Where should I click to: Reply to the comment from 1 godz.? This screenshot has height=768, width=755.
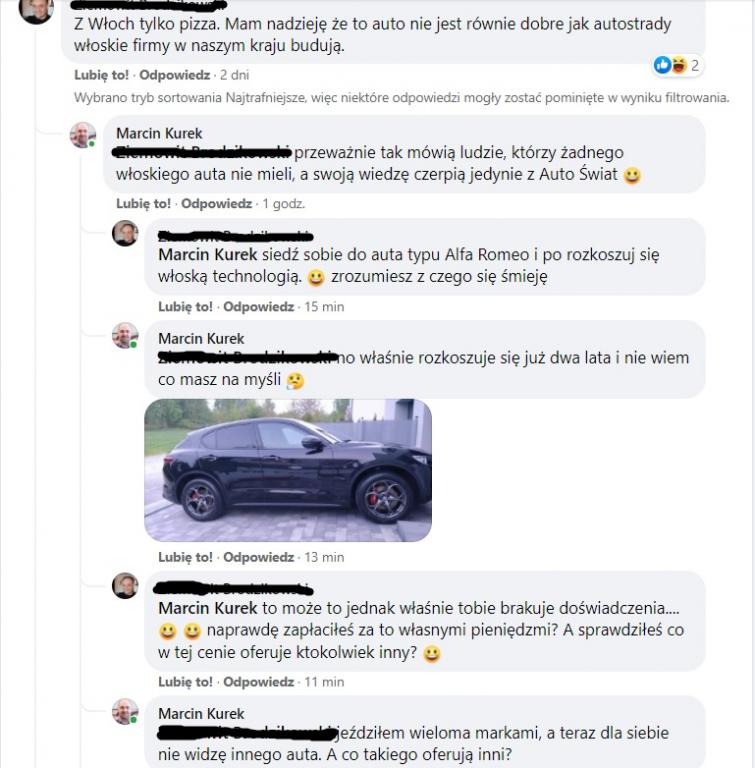coord(217,203)
